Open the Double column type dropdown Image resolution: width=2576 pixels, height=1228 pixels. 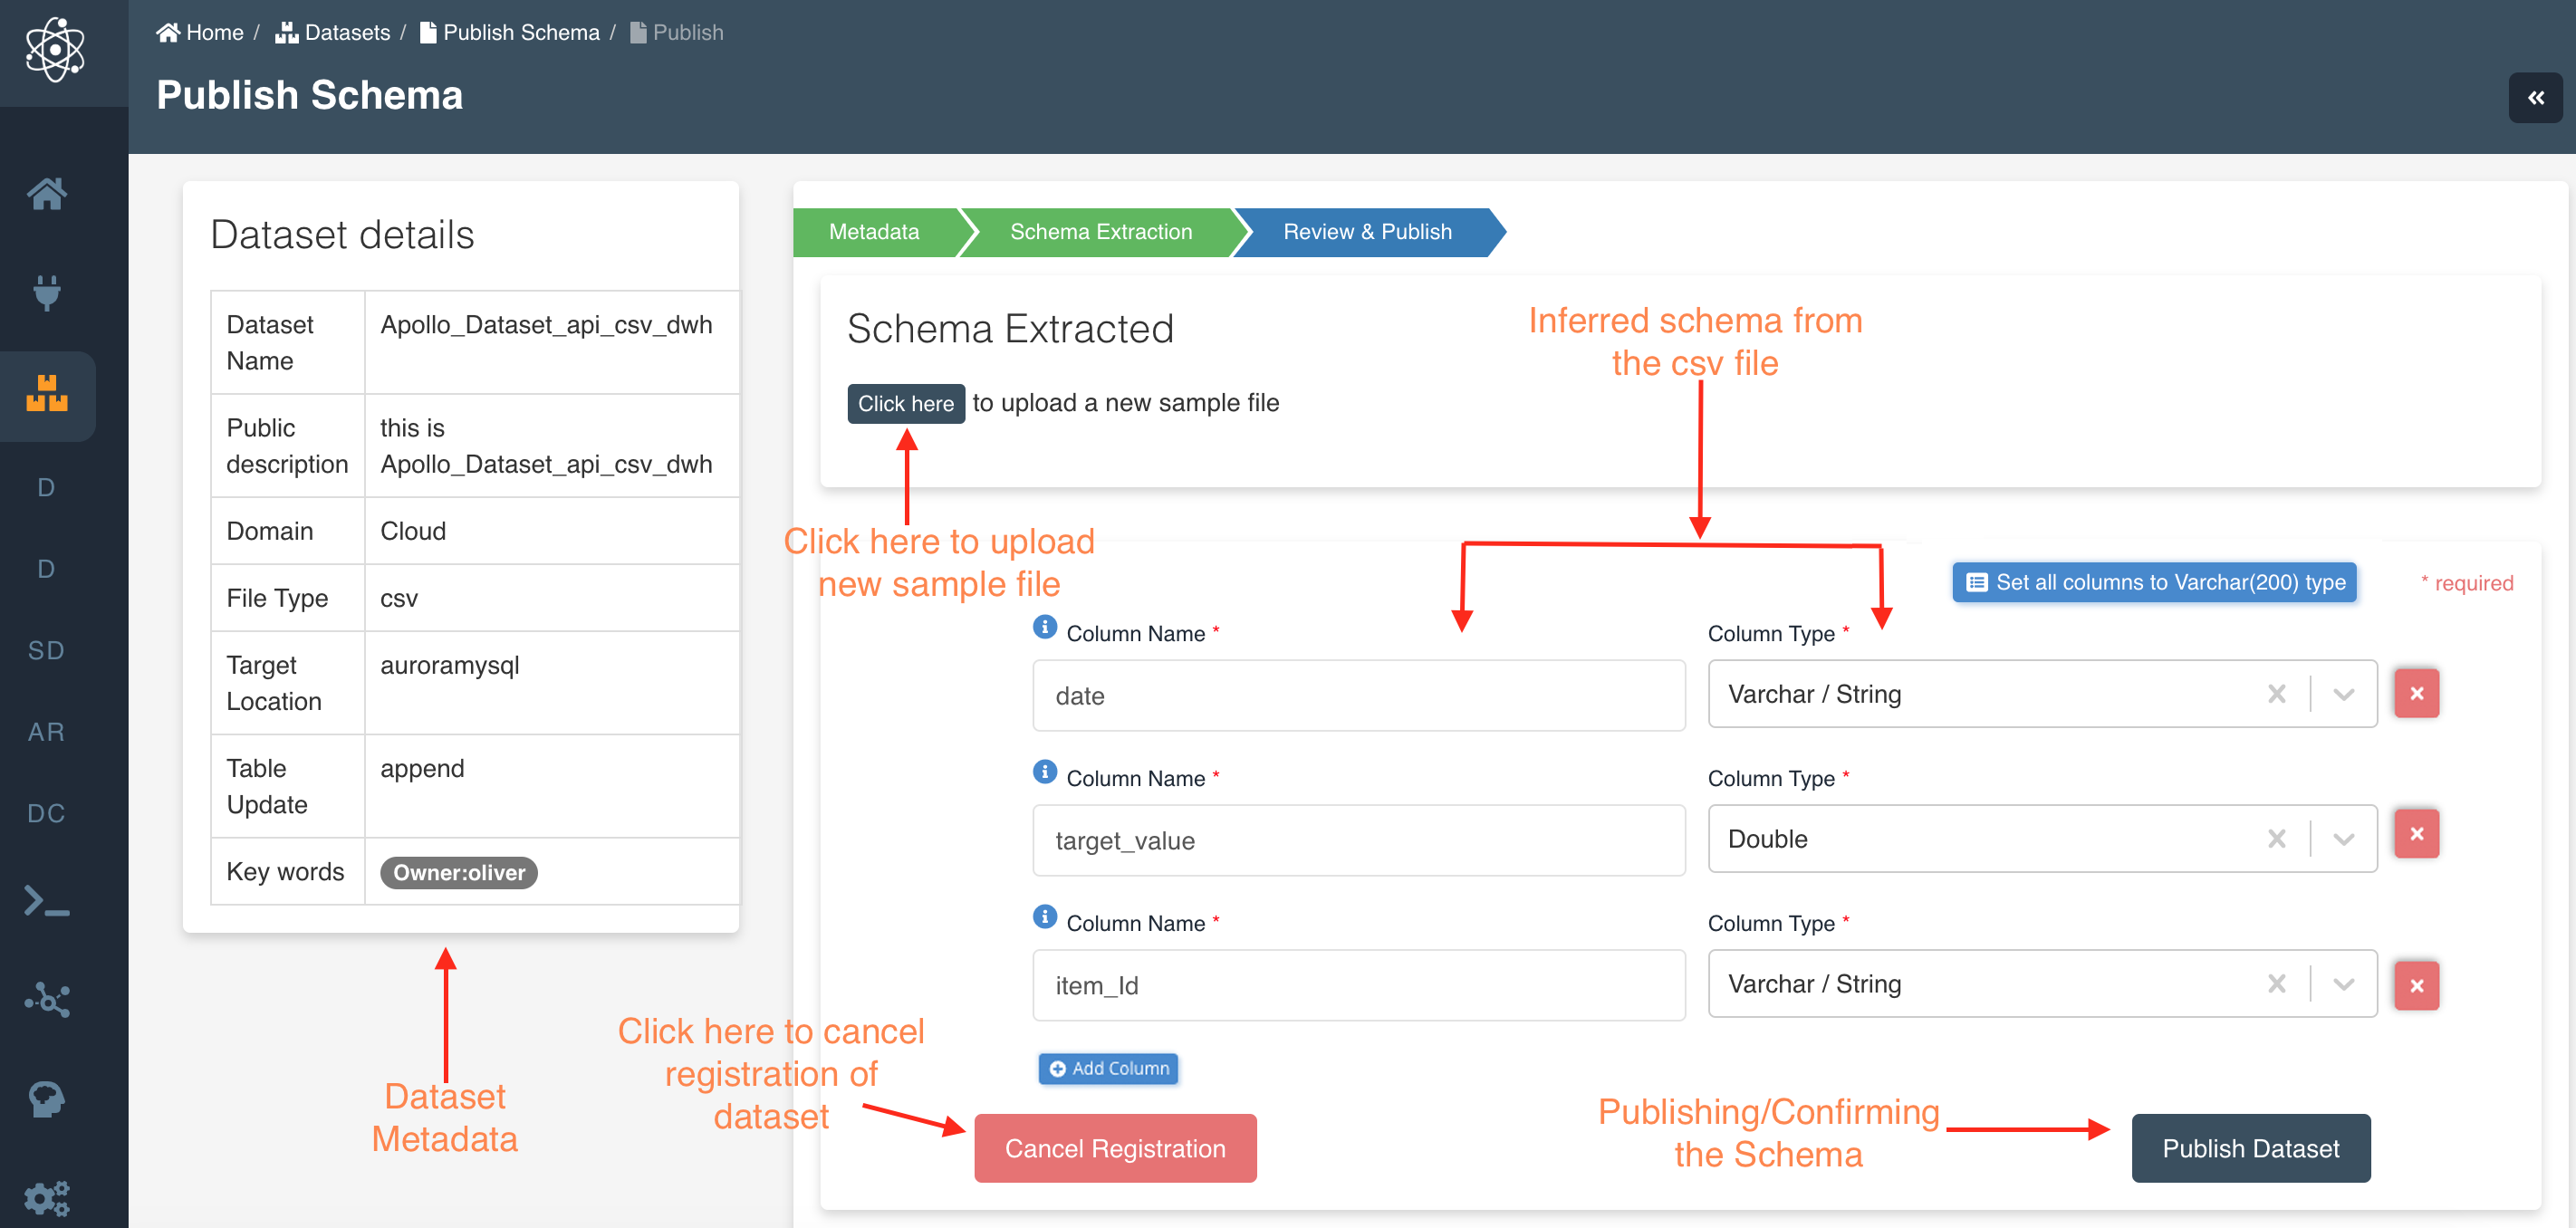tap(2343, 839)
